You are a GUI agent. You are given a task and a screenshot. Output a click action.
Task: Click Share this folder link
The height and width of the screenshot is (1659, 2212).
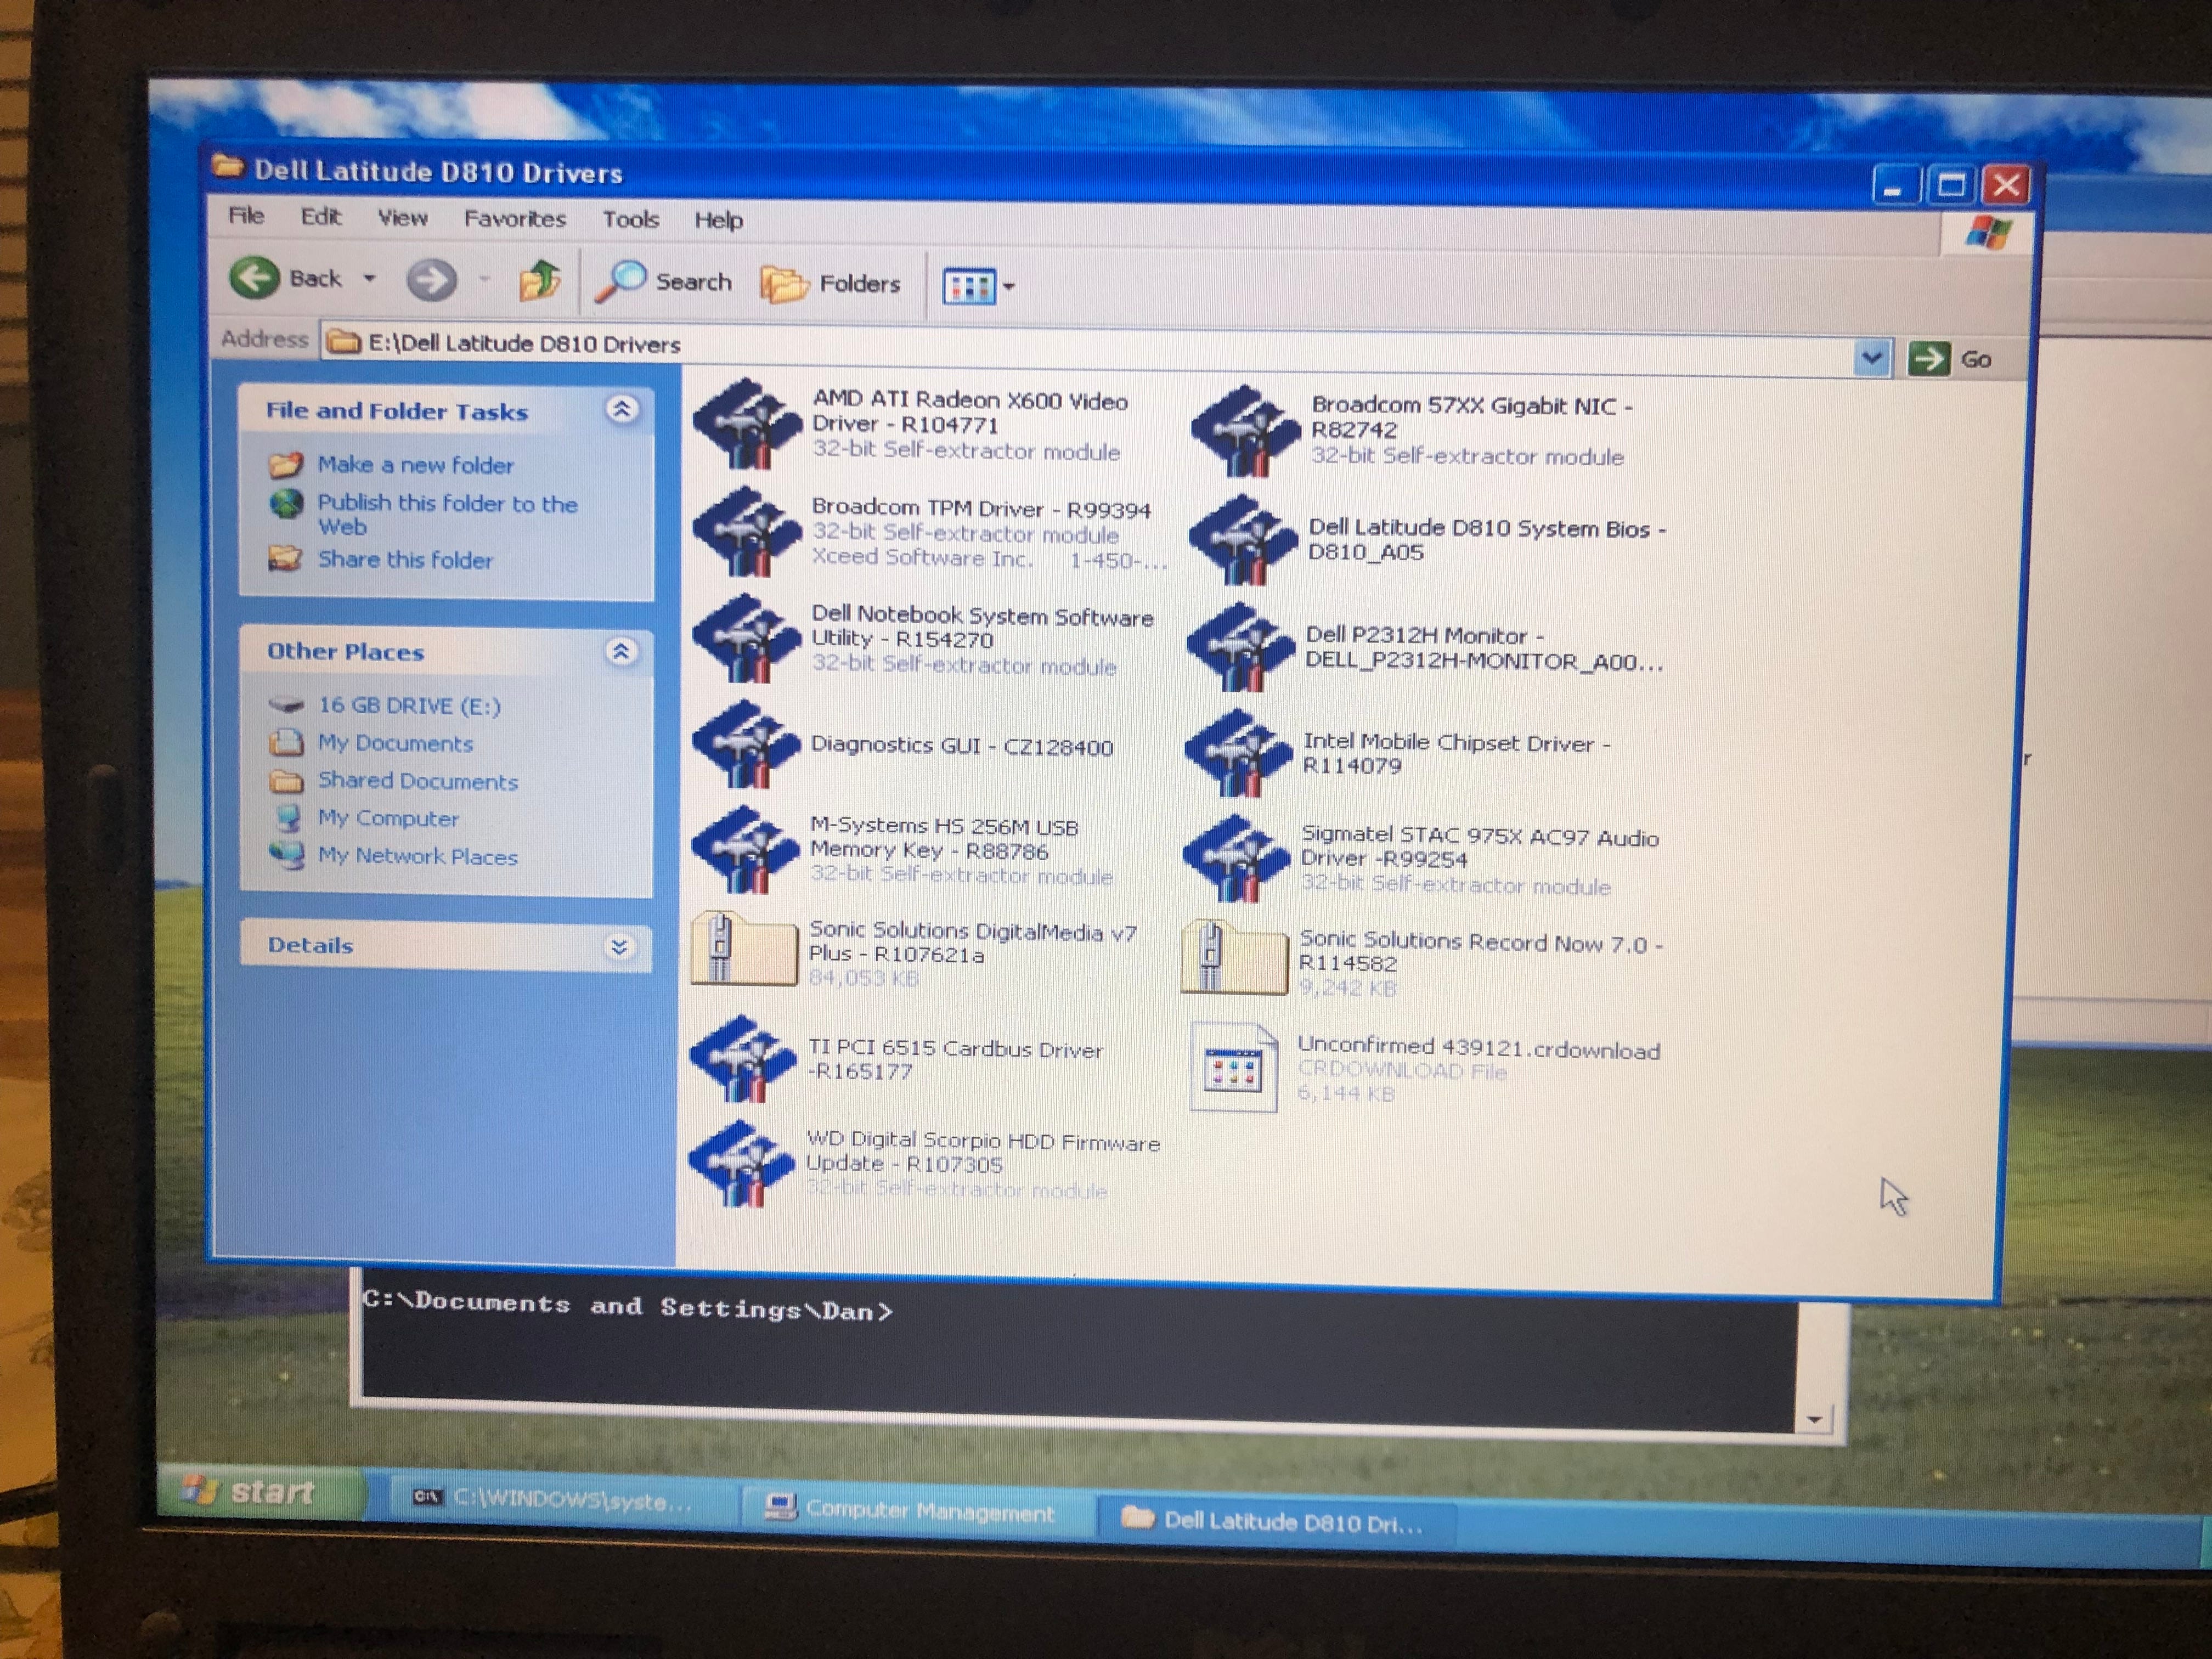(405, 560)
